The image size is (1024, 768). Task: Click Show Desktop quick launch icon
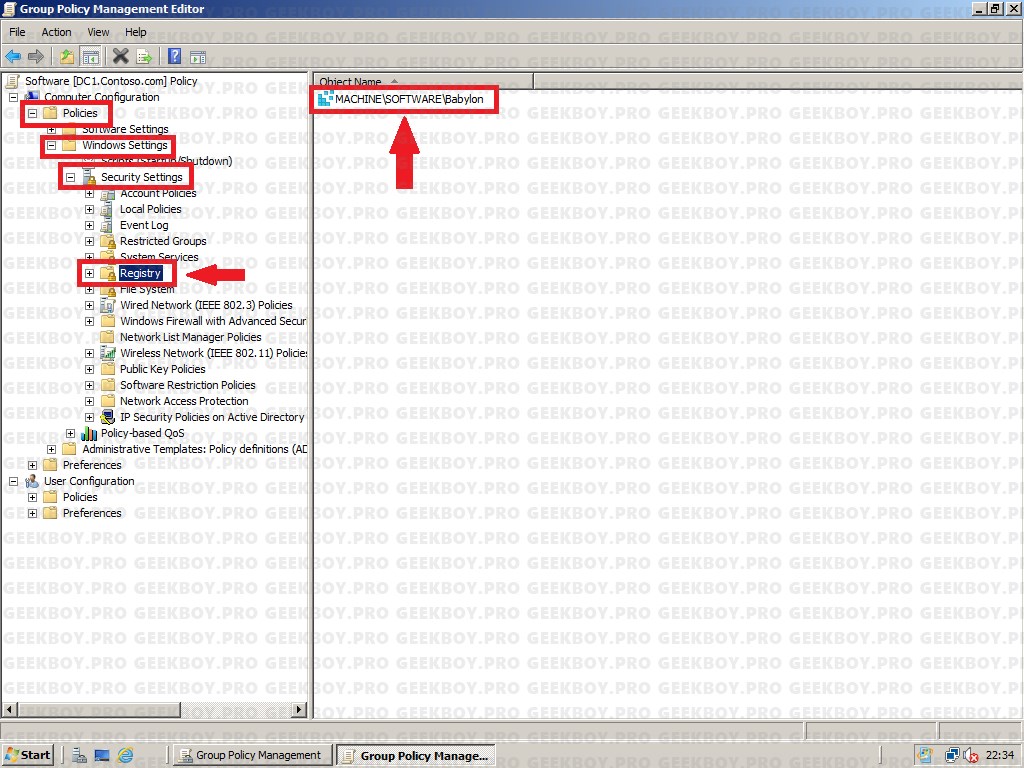(102, 756)
